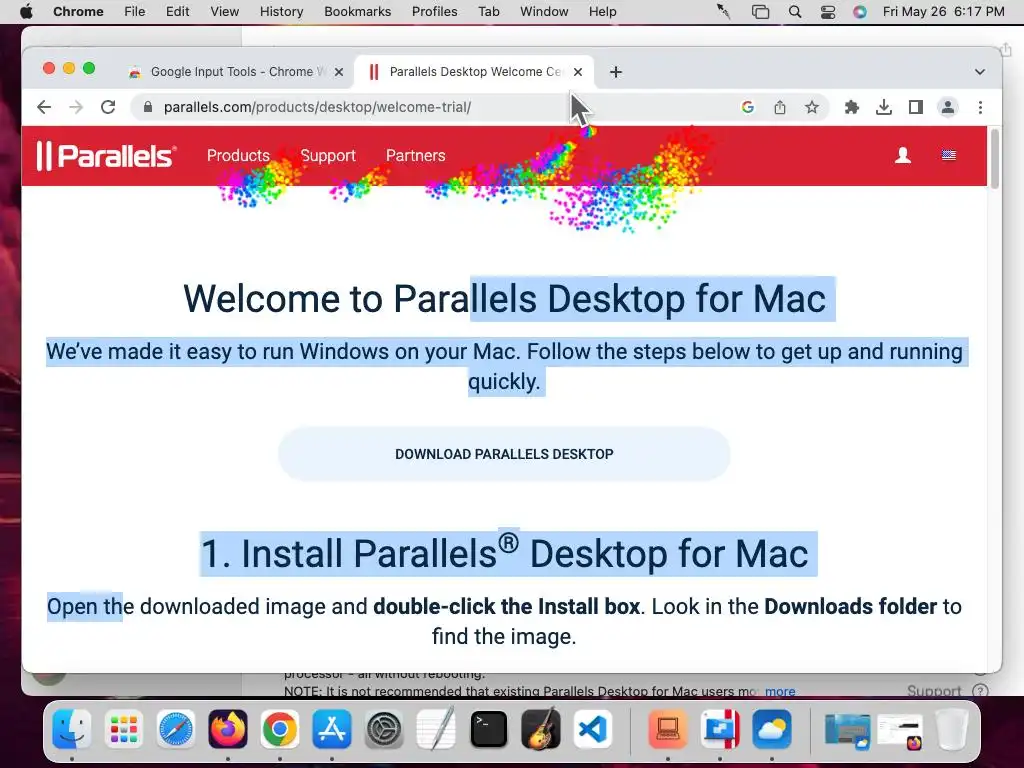Open the Support menu on Parallels site
The width and height of the screenshot is (1024, 768).
pos(328,155)
